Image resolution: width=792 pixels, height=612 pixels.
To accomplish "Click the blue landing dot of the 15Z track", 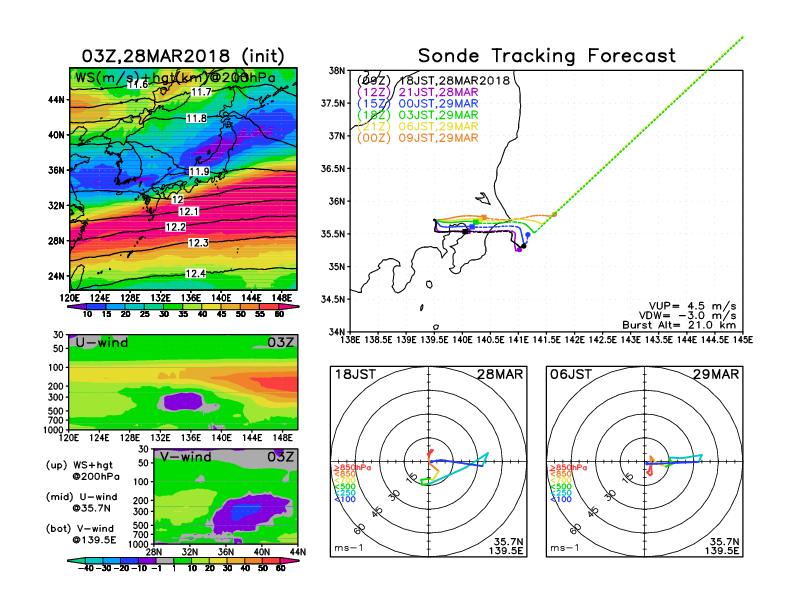I will pyautogui.click(x=528, y=234).
